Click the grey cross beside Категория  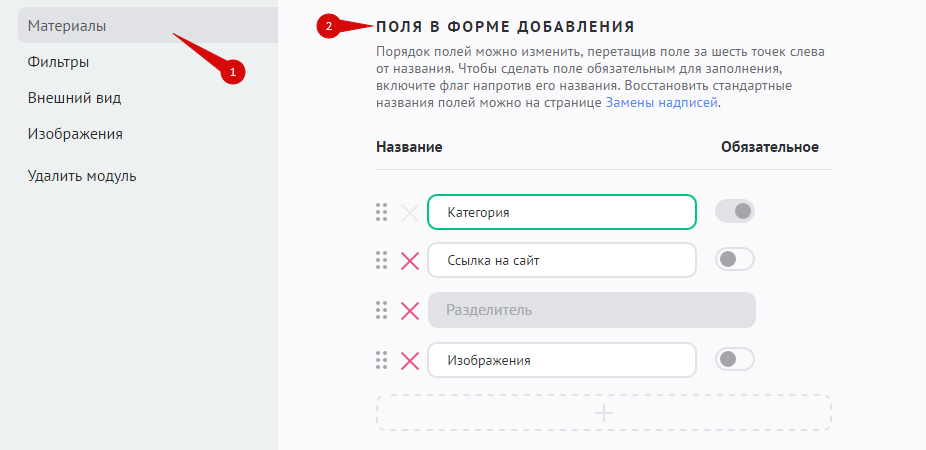pyautogui.click(x=410, y=212)
